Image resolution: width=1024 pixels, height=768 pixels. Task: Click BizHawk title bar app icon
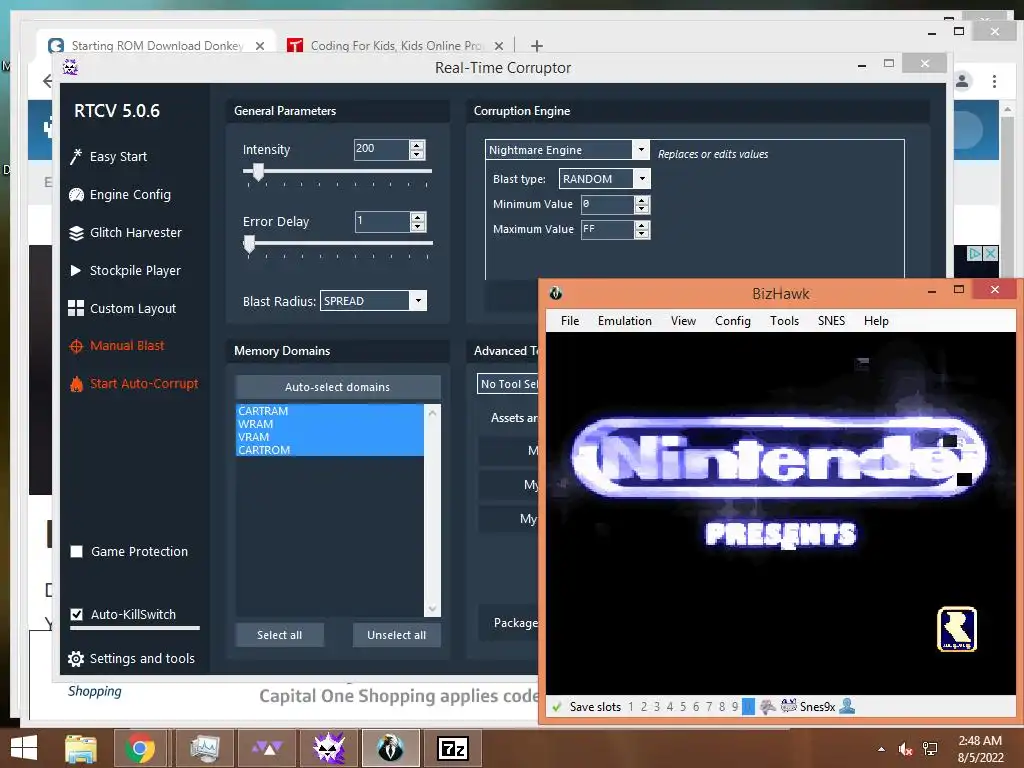click(556, 293)
